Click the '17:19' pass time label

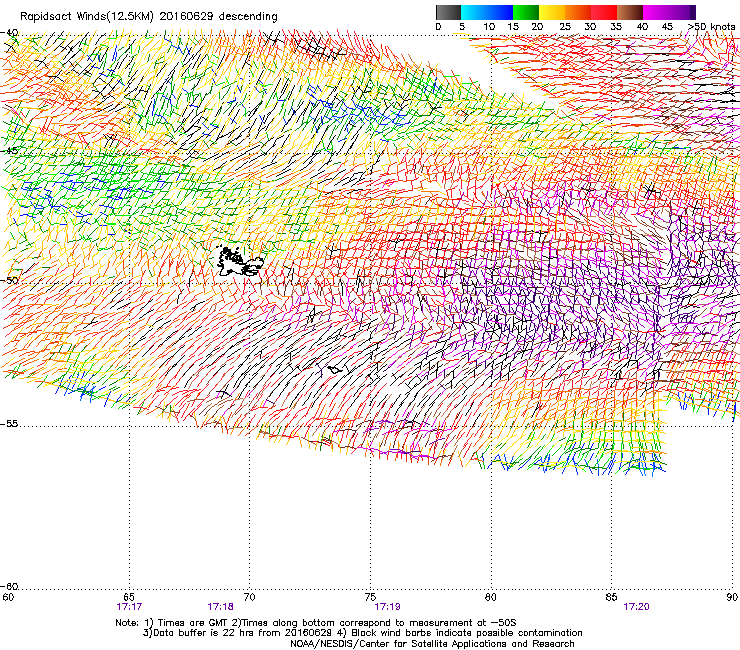pos(387,607)
